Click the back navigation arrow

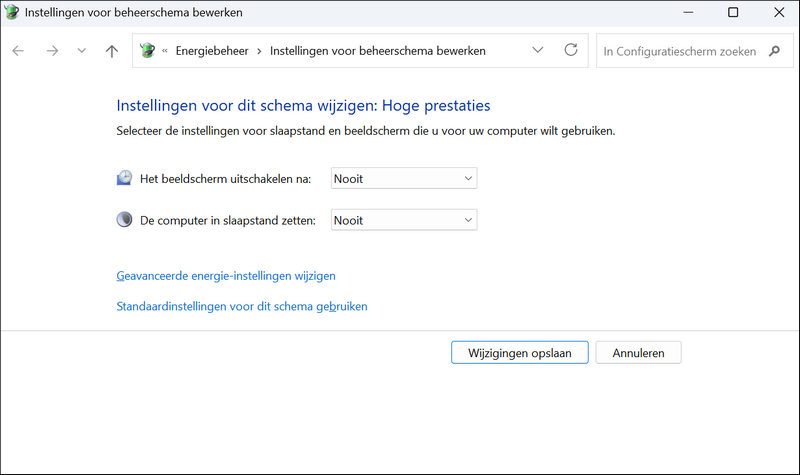point(18,51)
